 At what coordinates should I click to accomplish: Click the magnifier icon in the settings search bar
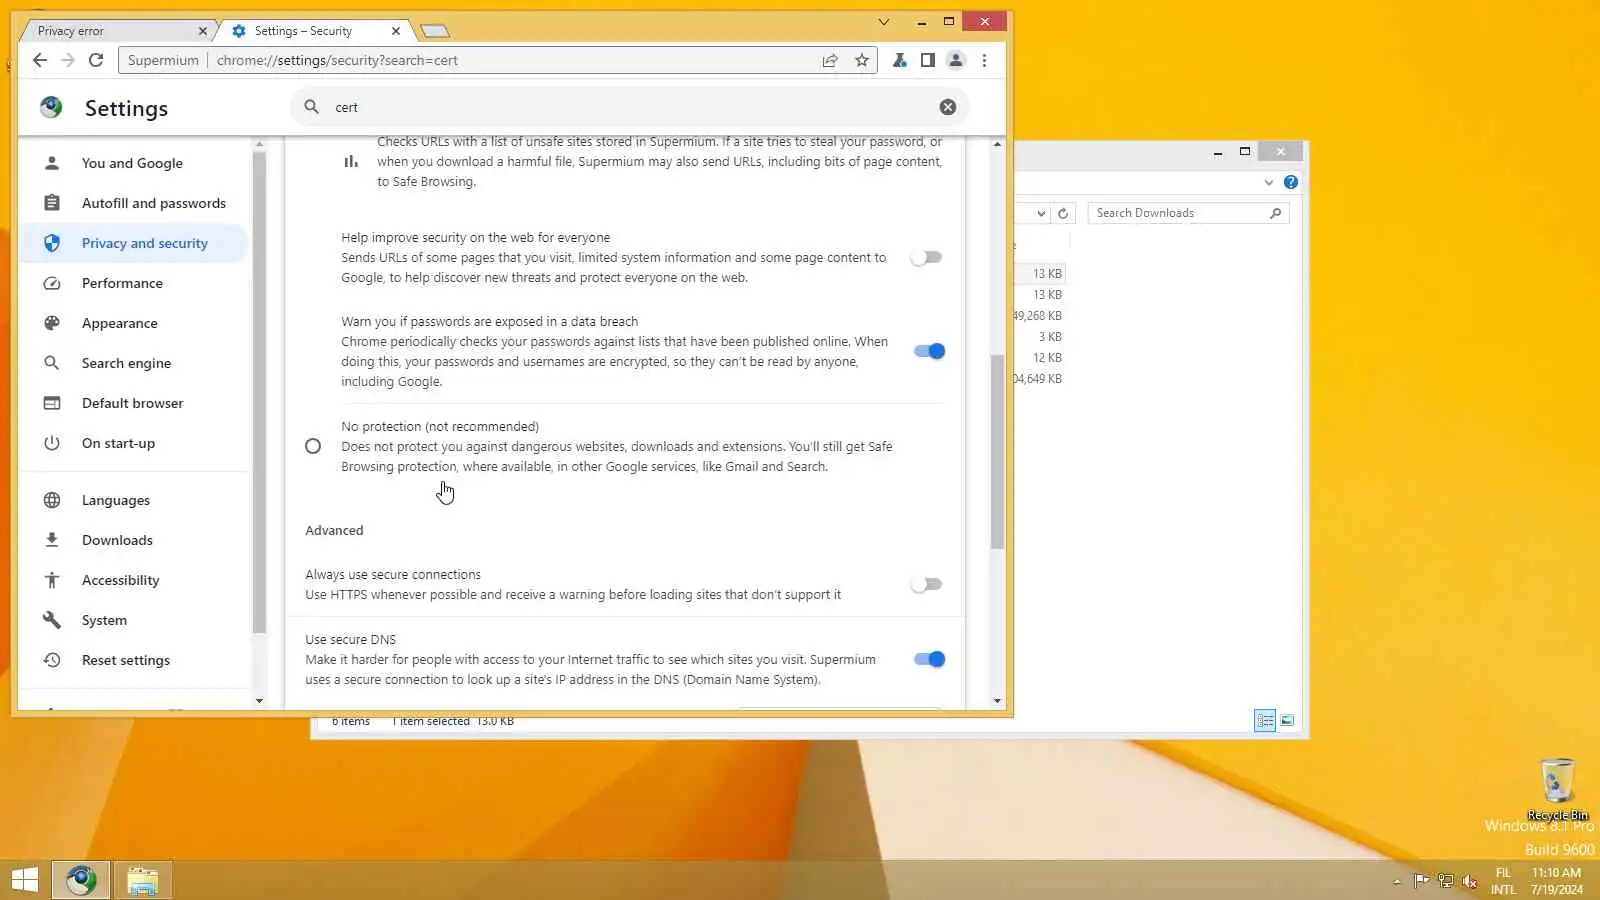(x=312, y=107)
